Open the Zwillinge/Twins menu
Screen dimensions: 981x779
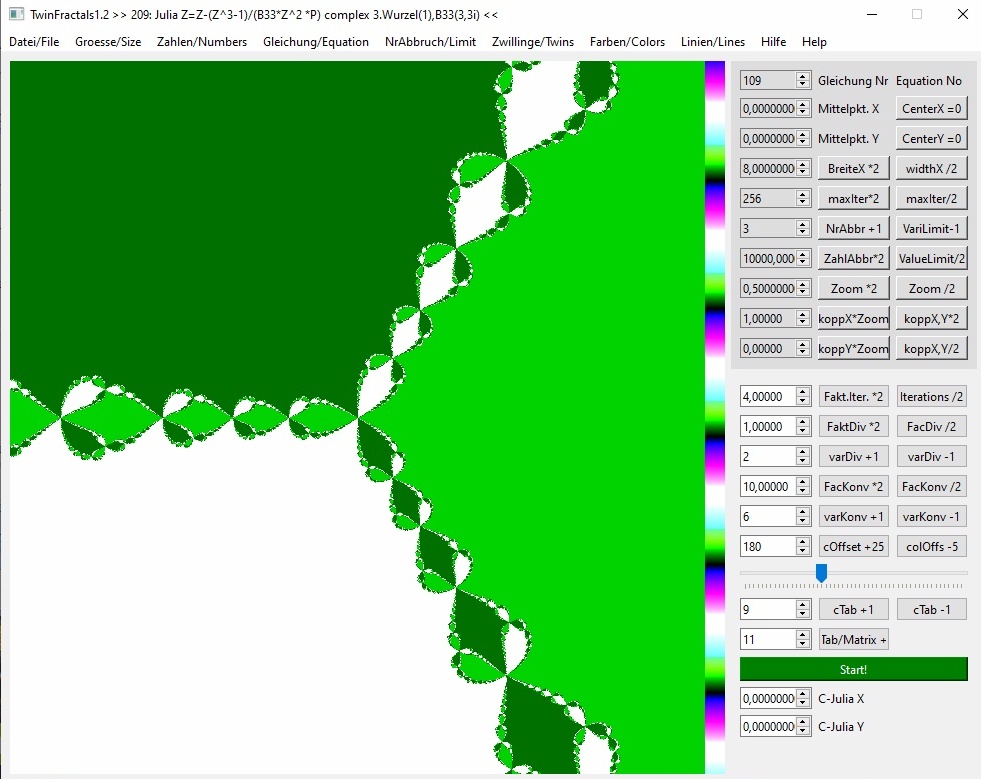pyautogui.click(x=532, y=42)
